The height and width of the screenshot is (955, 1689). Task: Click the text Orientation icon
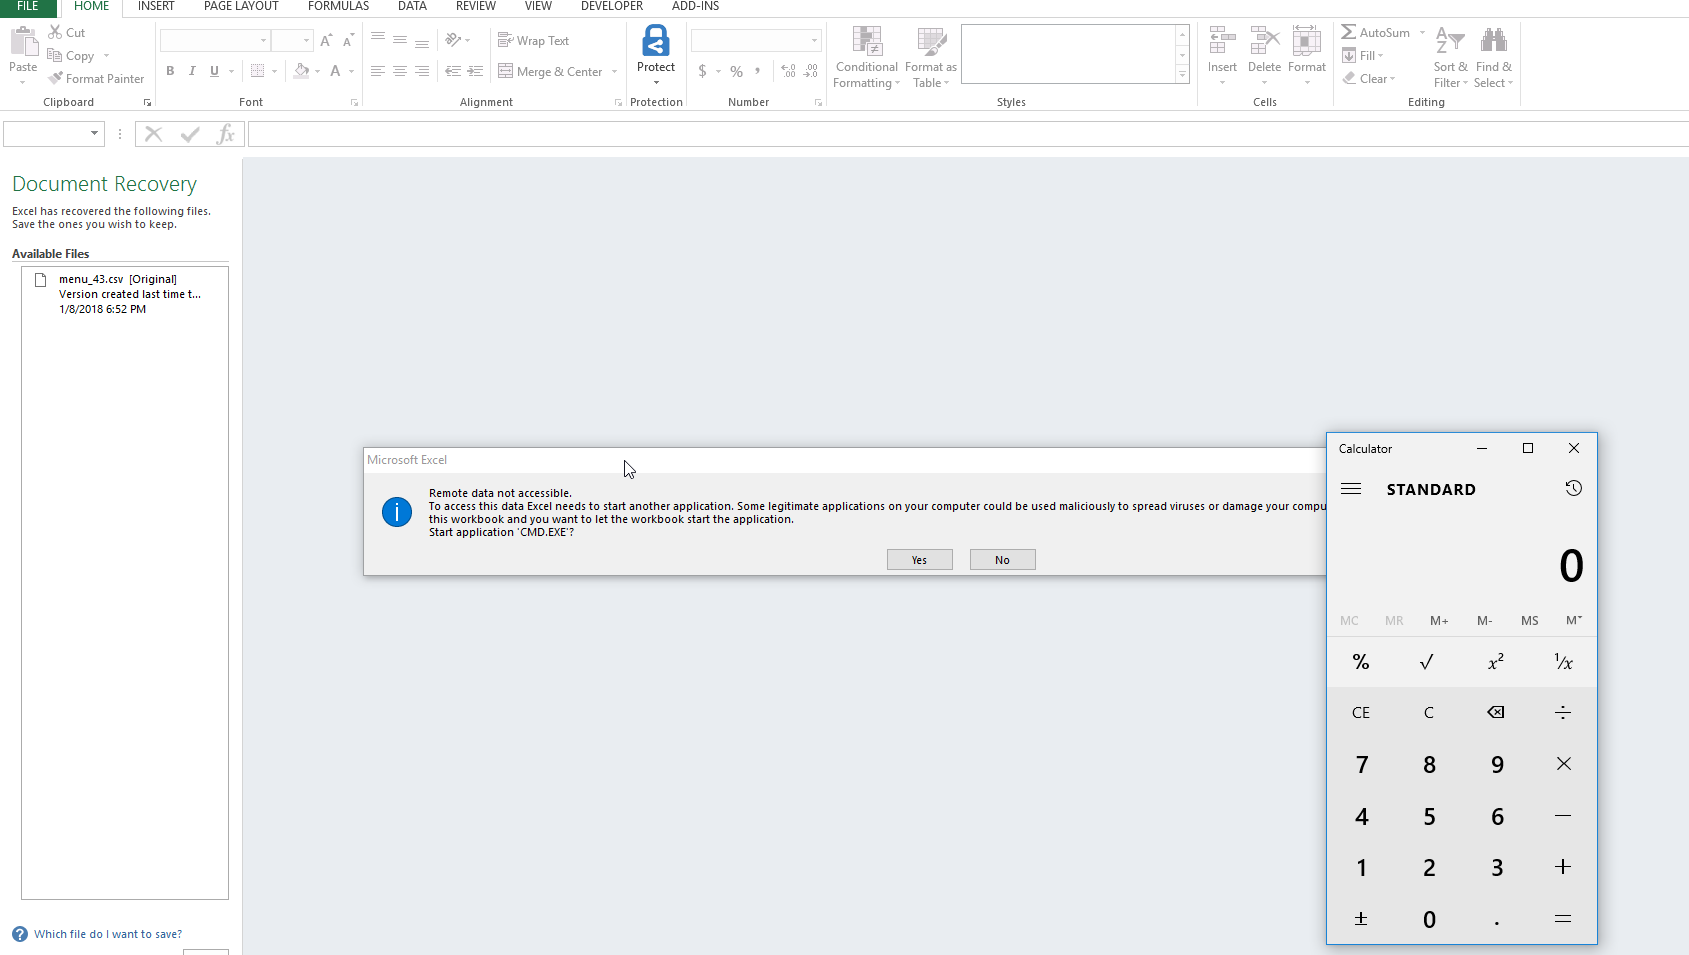(x=454, y=40)
